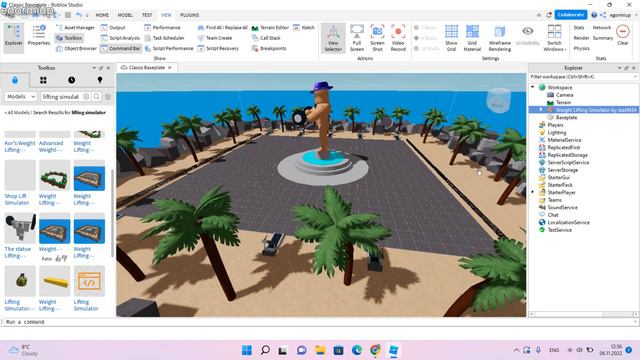Image resolution: width=640 pixels, height=360 pixels.
Task: Select ReplicatedStorage in Explorer
Action: point(567,155)
